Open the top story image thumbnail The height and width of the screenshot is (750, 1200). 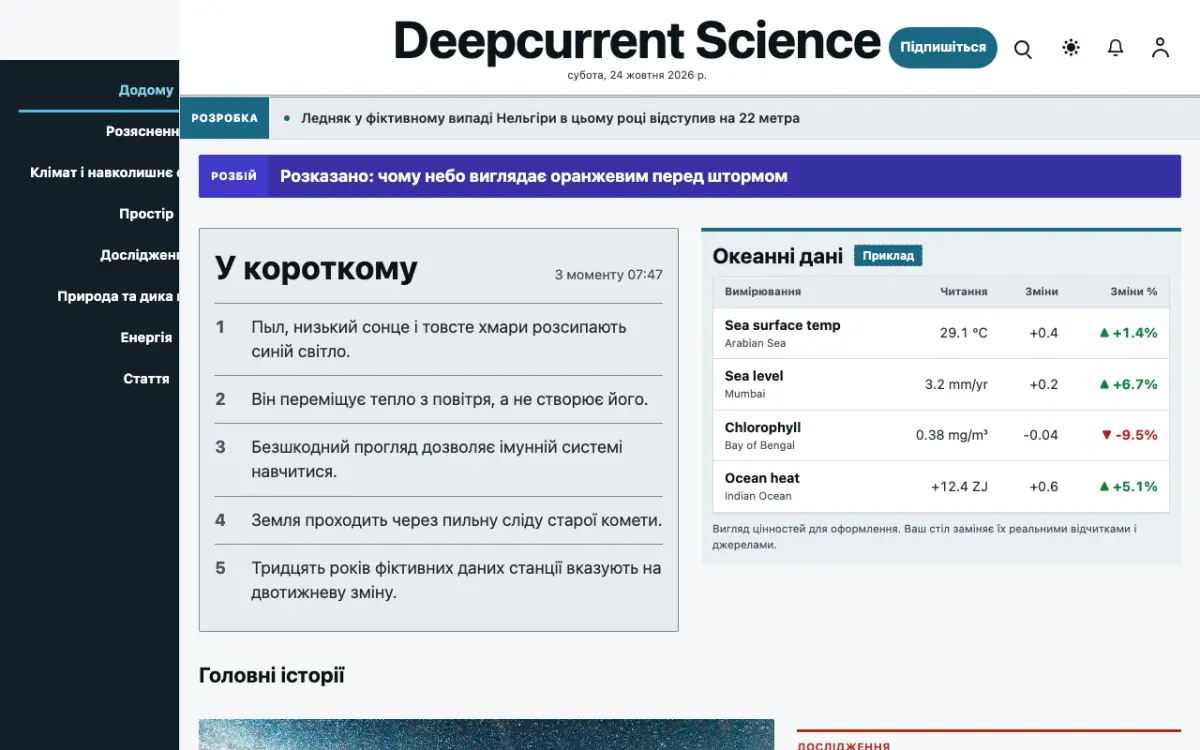486,735
